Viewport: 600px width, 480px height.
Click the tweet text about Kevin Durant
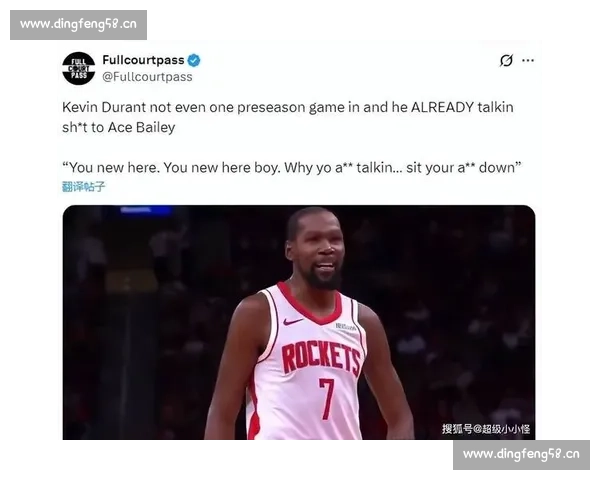pos(288,117)
